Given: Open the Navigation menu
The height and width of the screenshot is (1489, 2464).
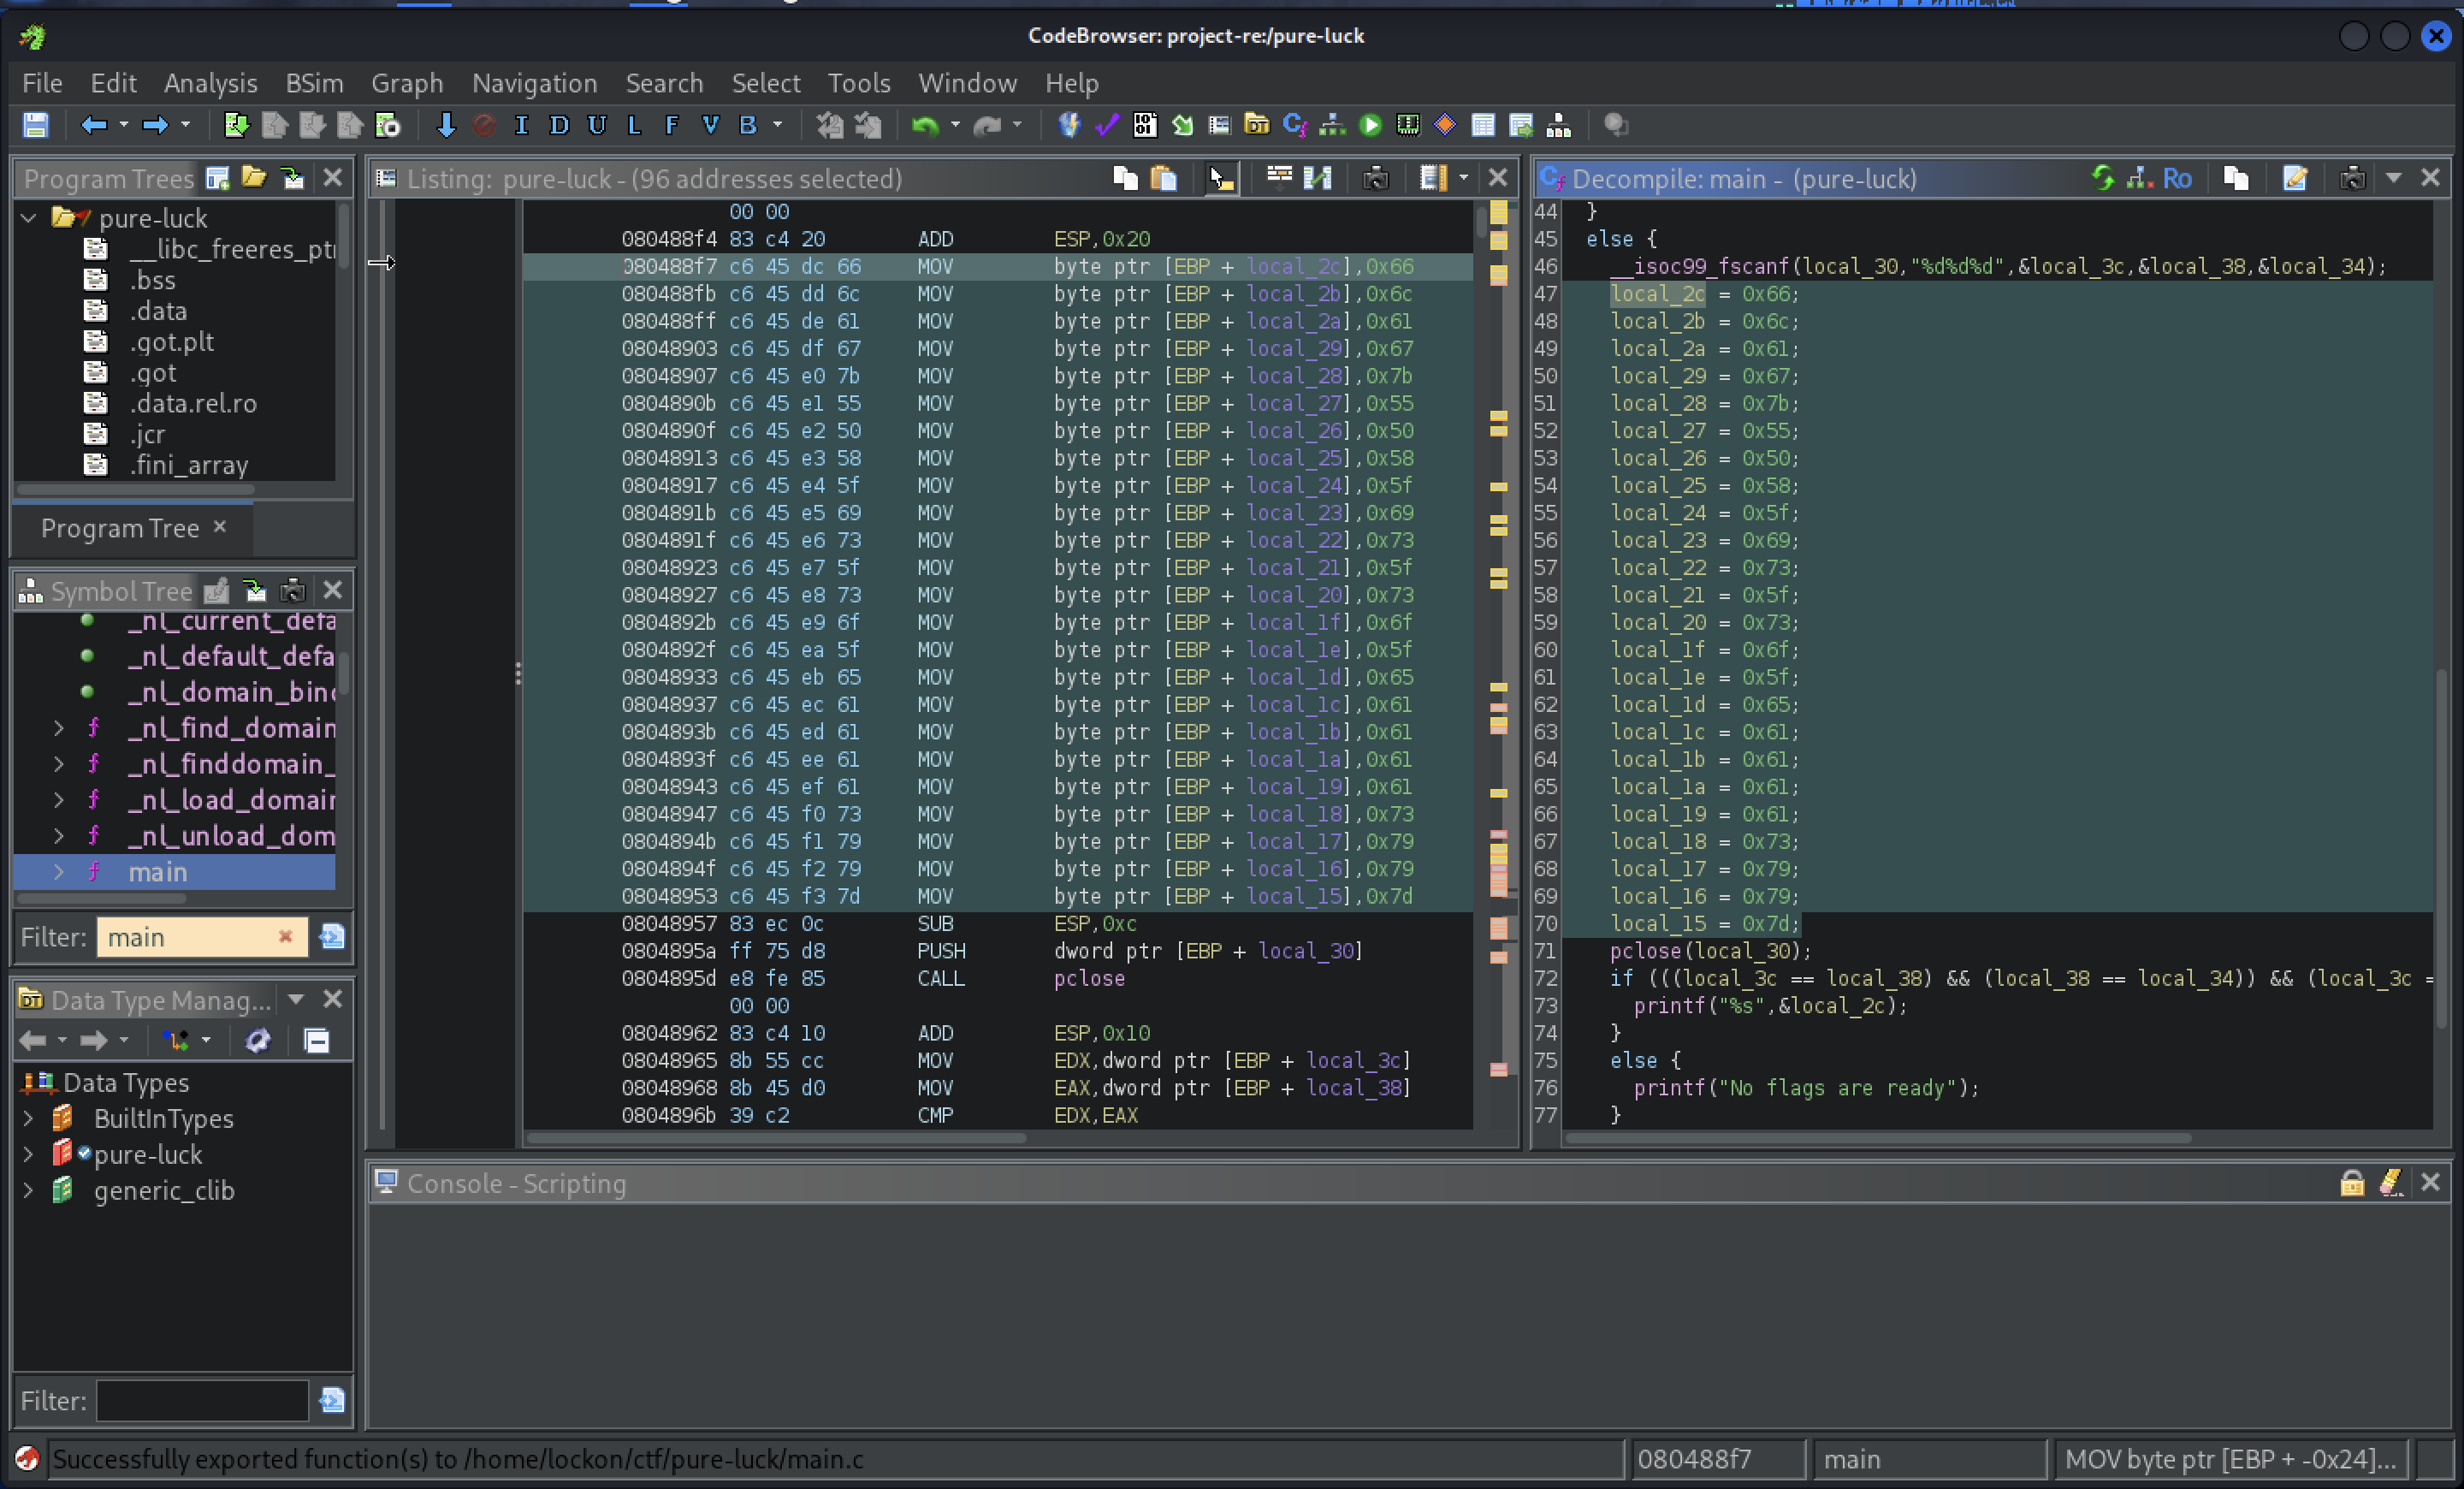Looking at the screenshot, I should click(x=534, y=83).
